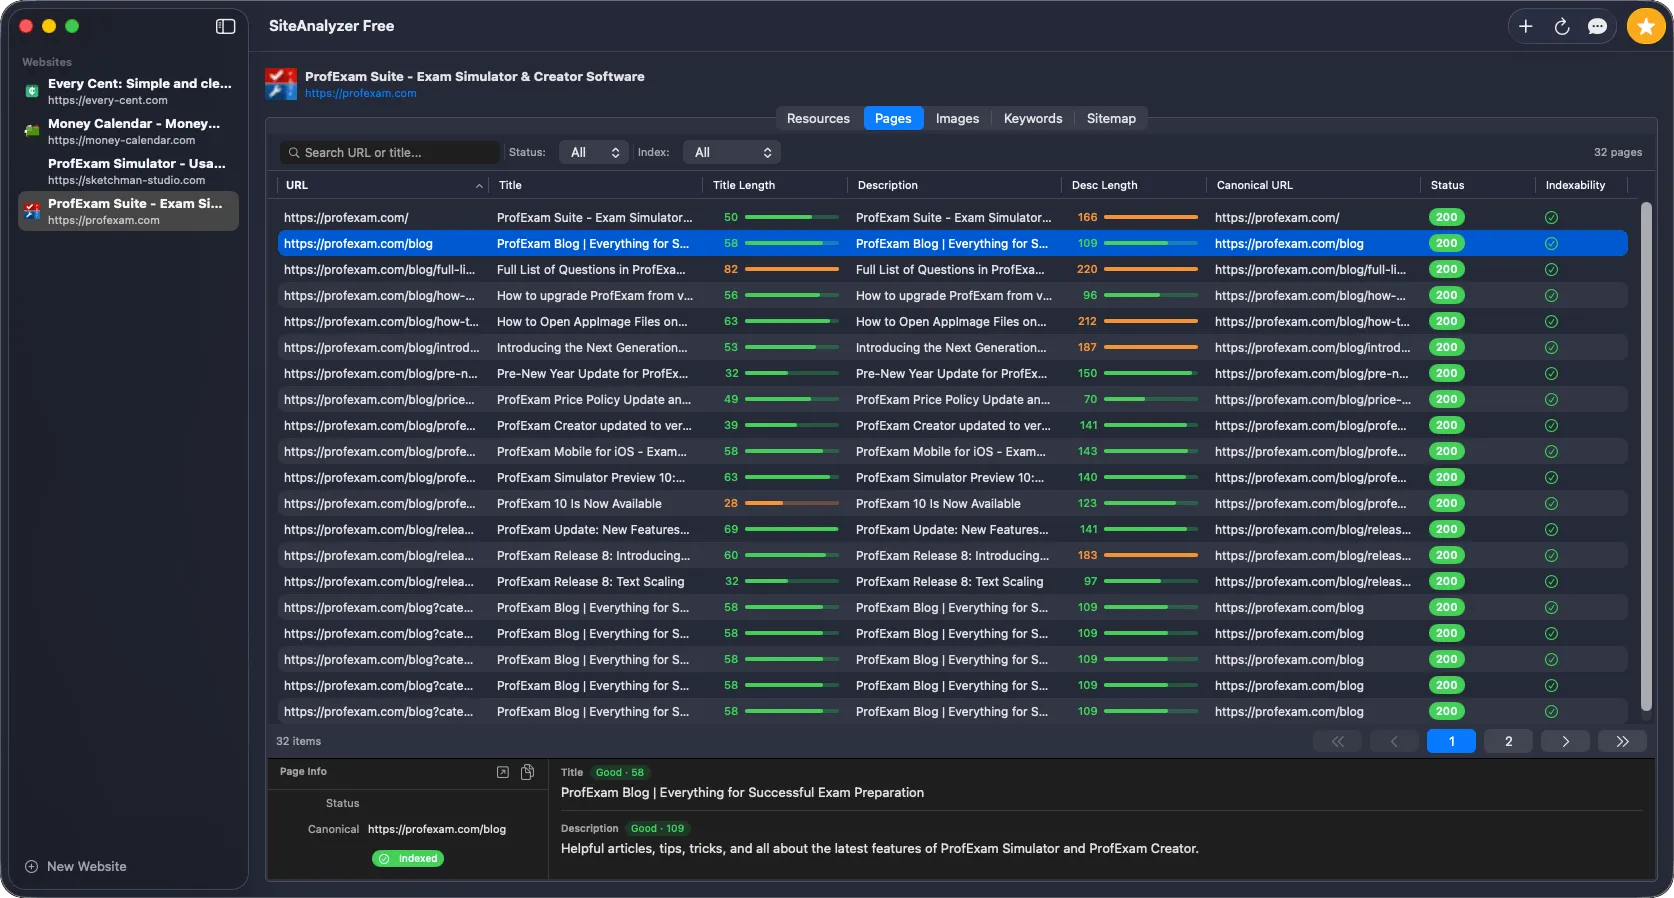Open the feedback chat bubble icon
The width and height of the screenshot is (1674, 898).
tap(1597, 27)
